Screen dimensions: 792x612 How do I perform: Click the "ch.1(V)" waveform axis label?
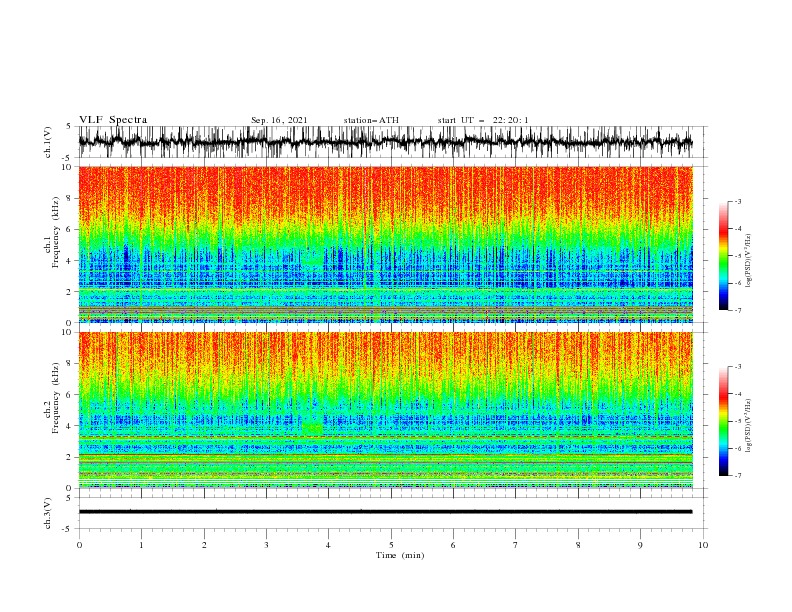(48, 142)
